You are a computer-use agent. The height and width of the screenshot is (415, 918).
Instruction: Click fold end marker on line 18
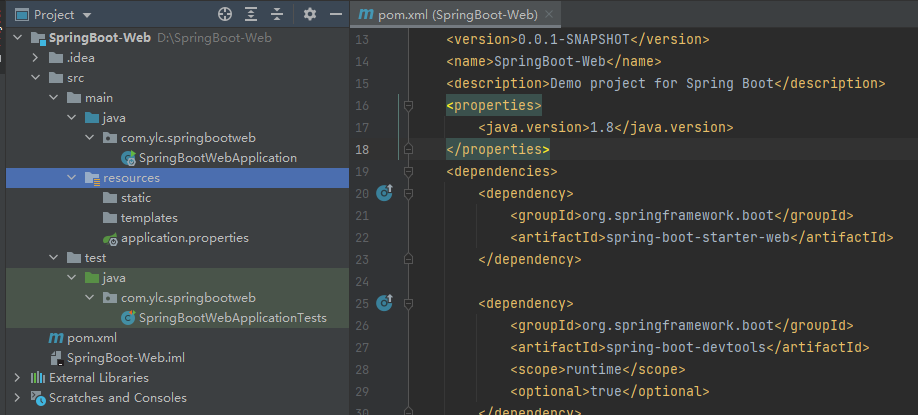[x=408, y=149]
